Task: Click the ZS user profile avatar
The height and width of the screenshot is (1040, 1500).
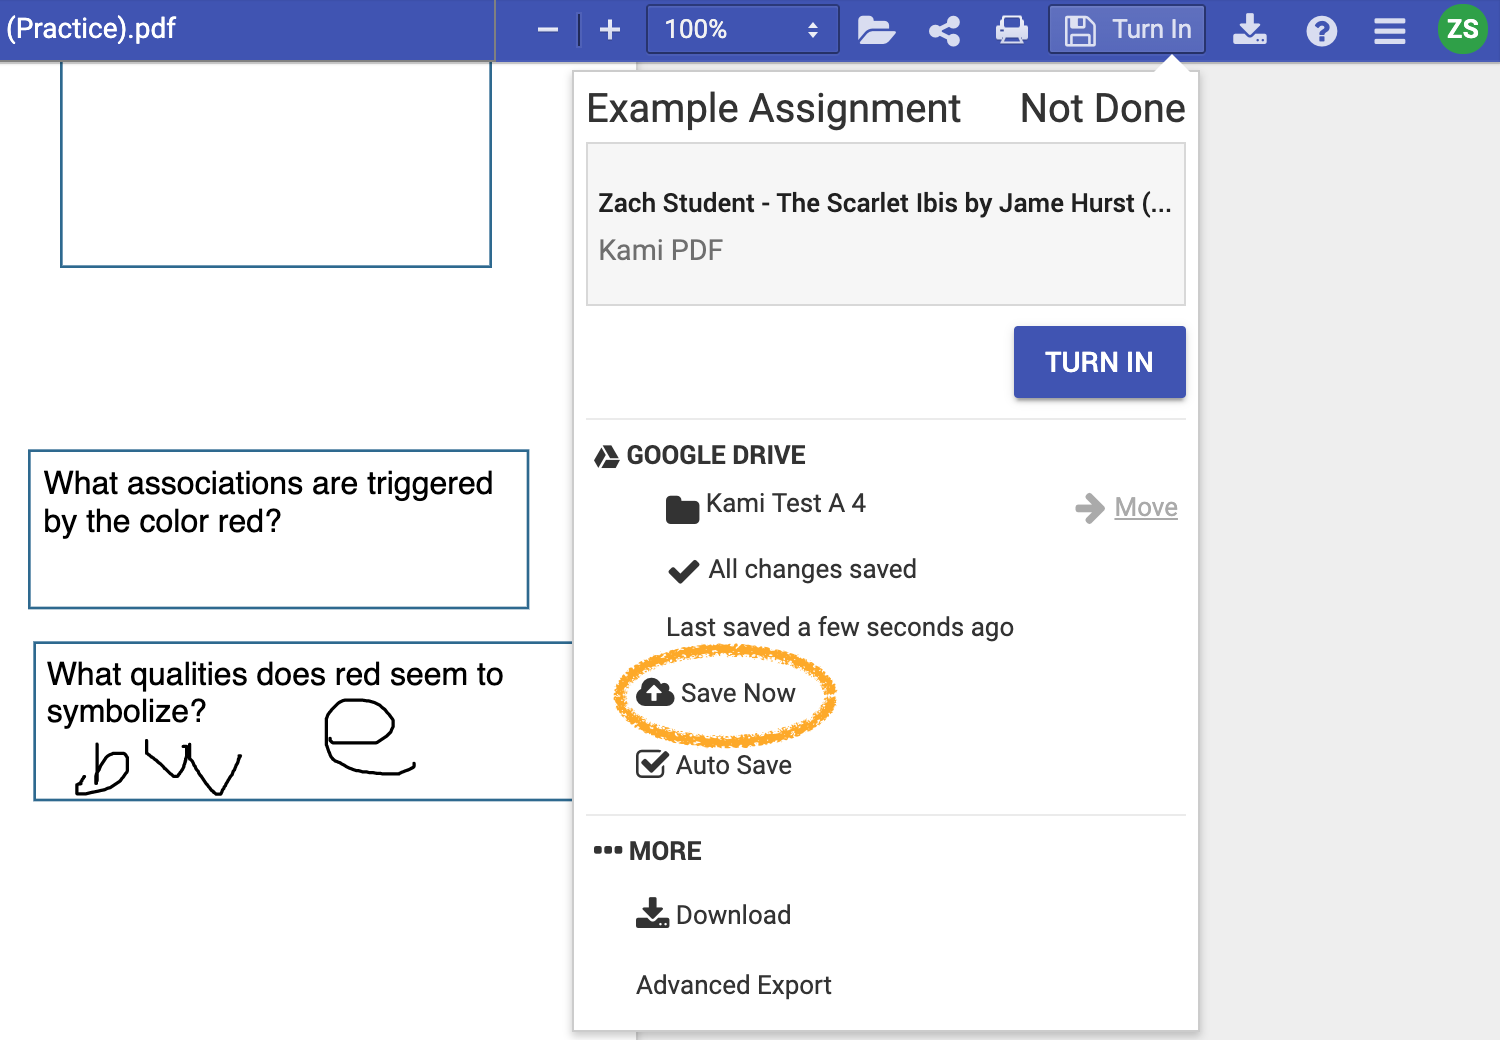Action: click(1462, 29)
